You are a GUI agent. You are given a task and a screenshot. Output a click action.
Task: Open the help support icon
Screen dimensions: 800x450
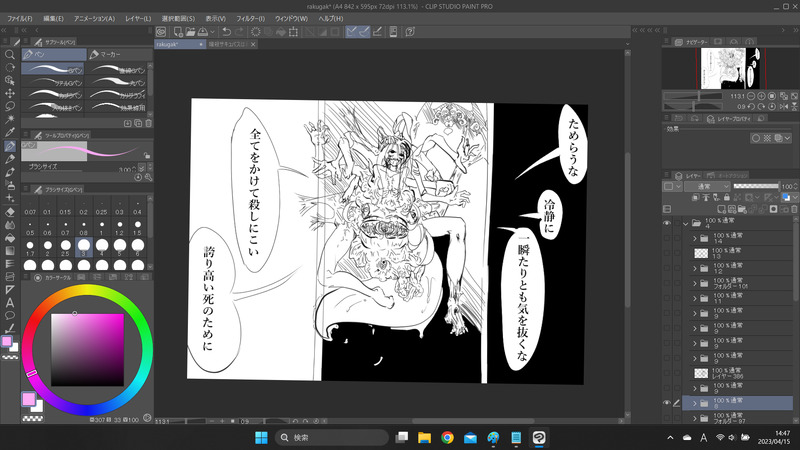point(410,32)
